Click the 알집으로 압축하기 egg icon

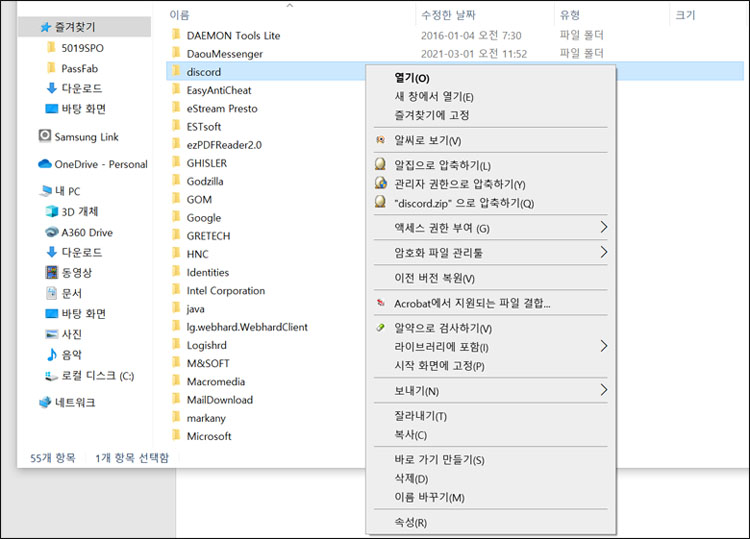coord(380,165)
